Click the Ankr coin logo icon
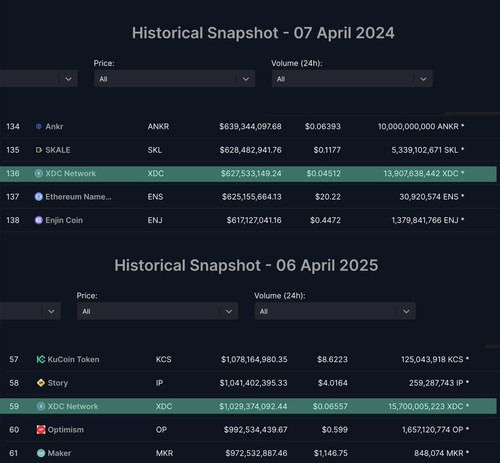 tap(39, 126)
